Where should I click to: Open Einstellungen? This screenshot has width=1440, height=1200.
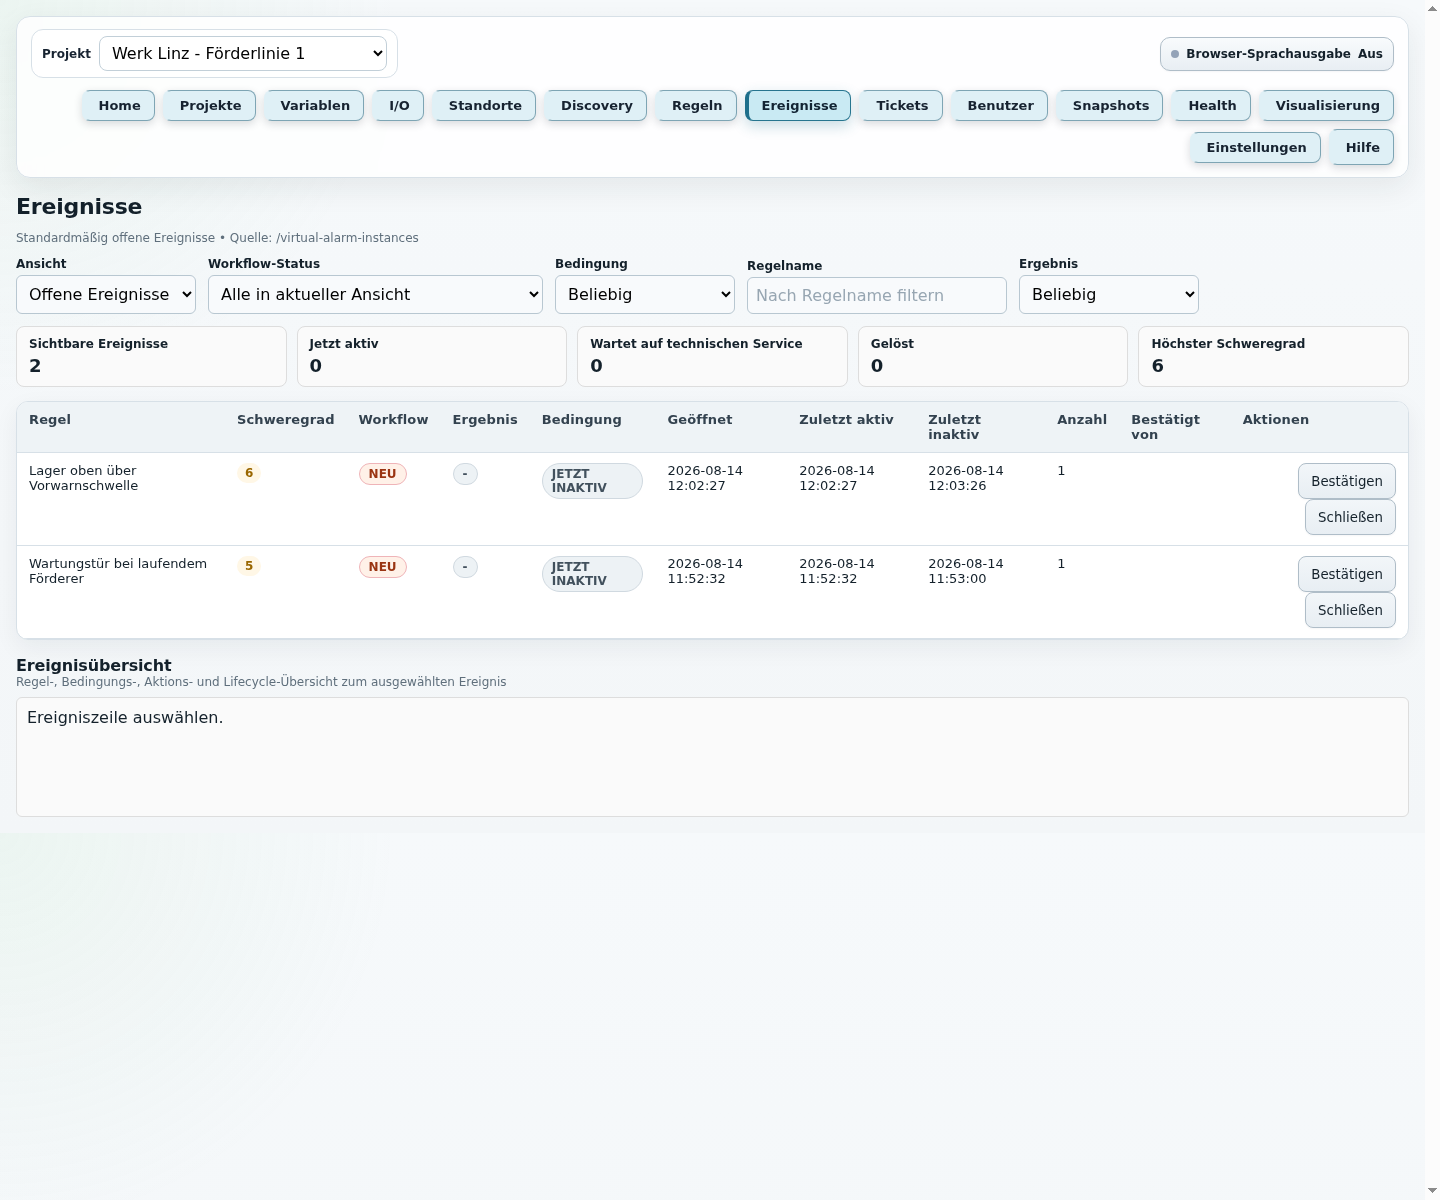click(x=1256, y=148)
